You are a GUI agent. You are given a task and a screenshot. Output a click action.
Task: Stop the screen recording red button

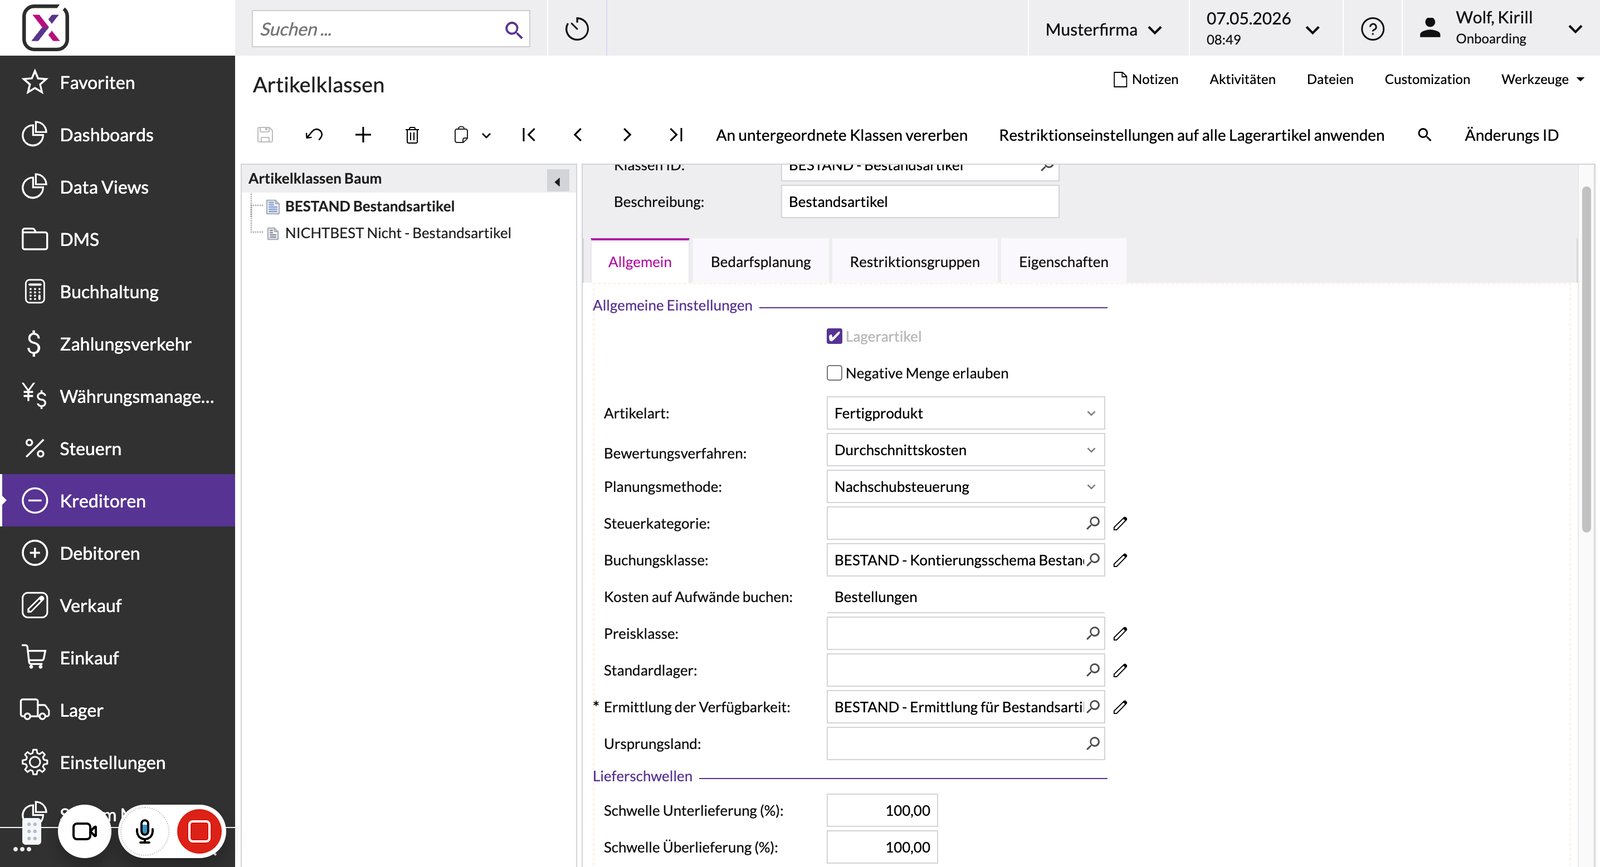click(199, 831)
